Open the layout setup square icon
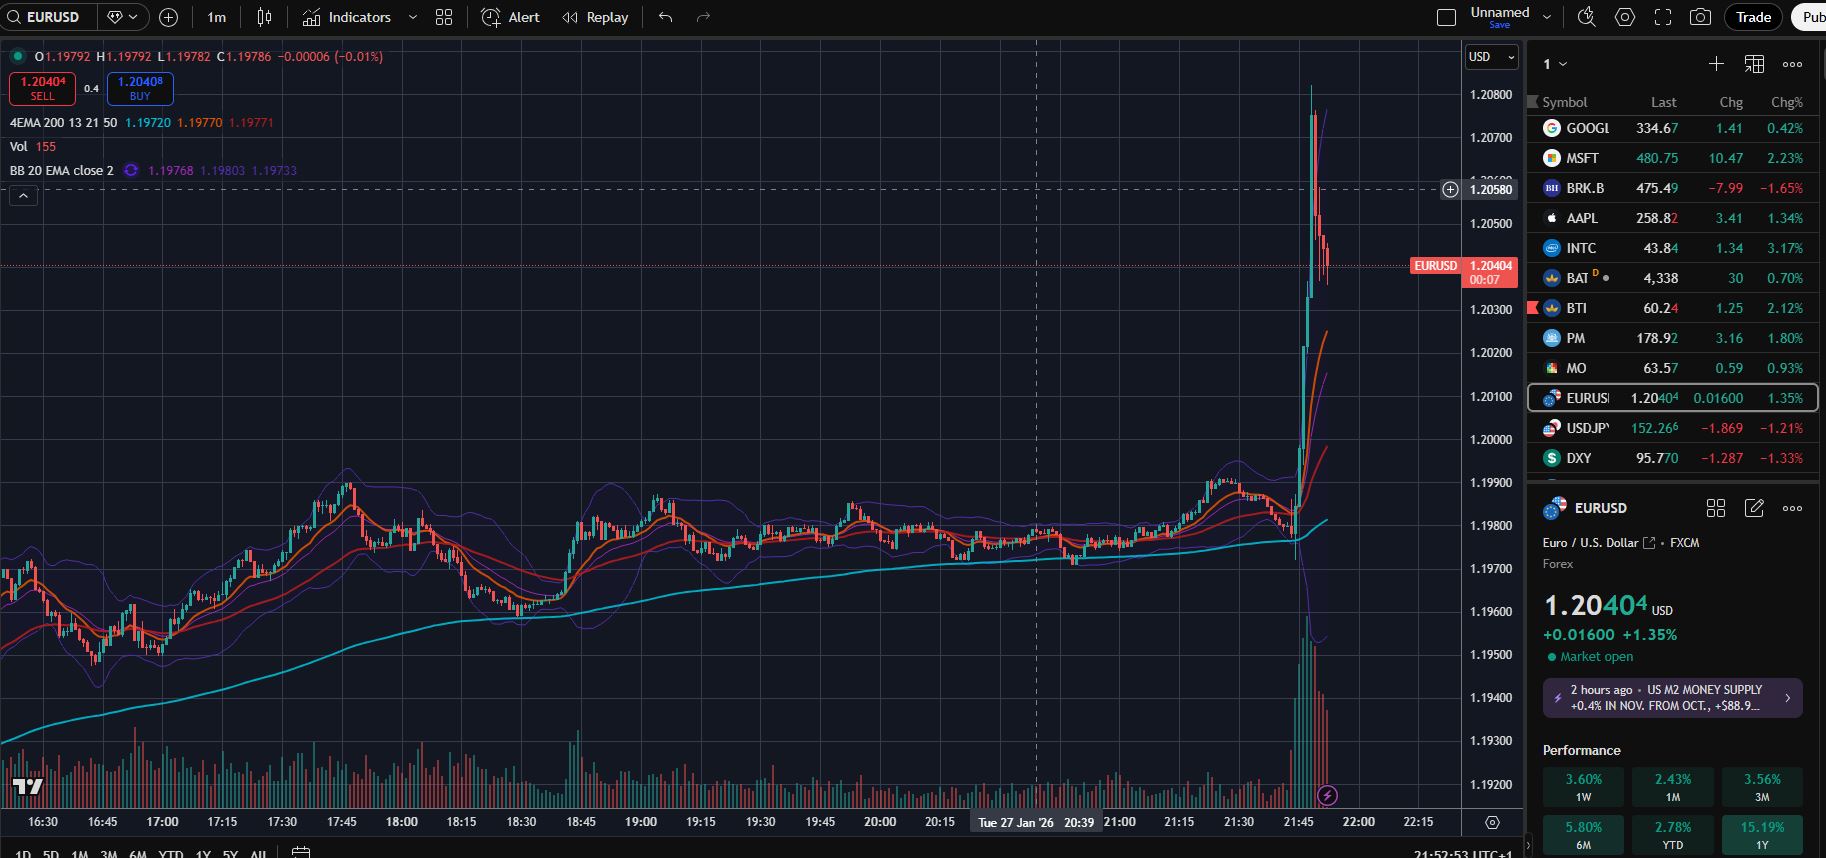 pyautogui.click(x=1446, y=17)
